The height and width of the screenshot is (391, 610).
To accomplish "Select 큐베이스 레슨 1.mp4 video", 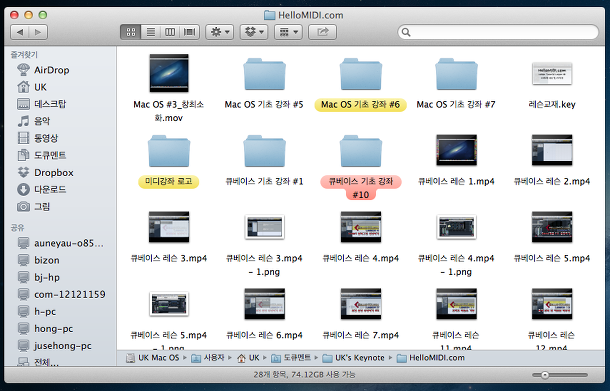I will coord(456,150).
